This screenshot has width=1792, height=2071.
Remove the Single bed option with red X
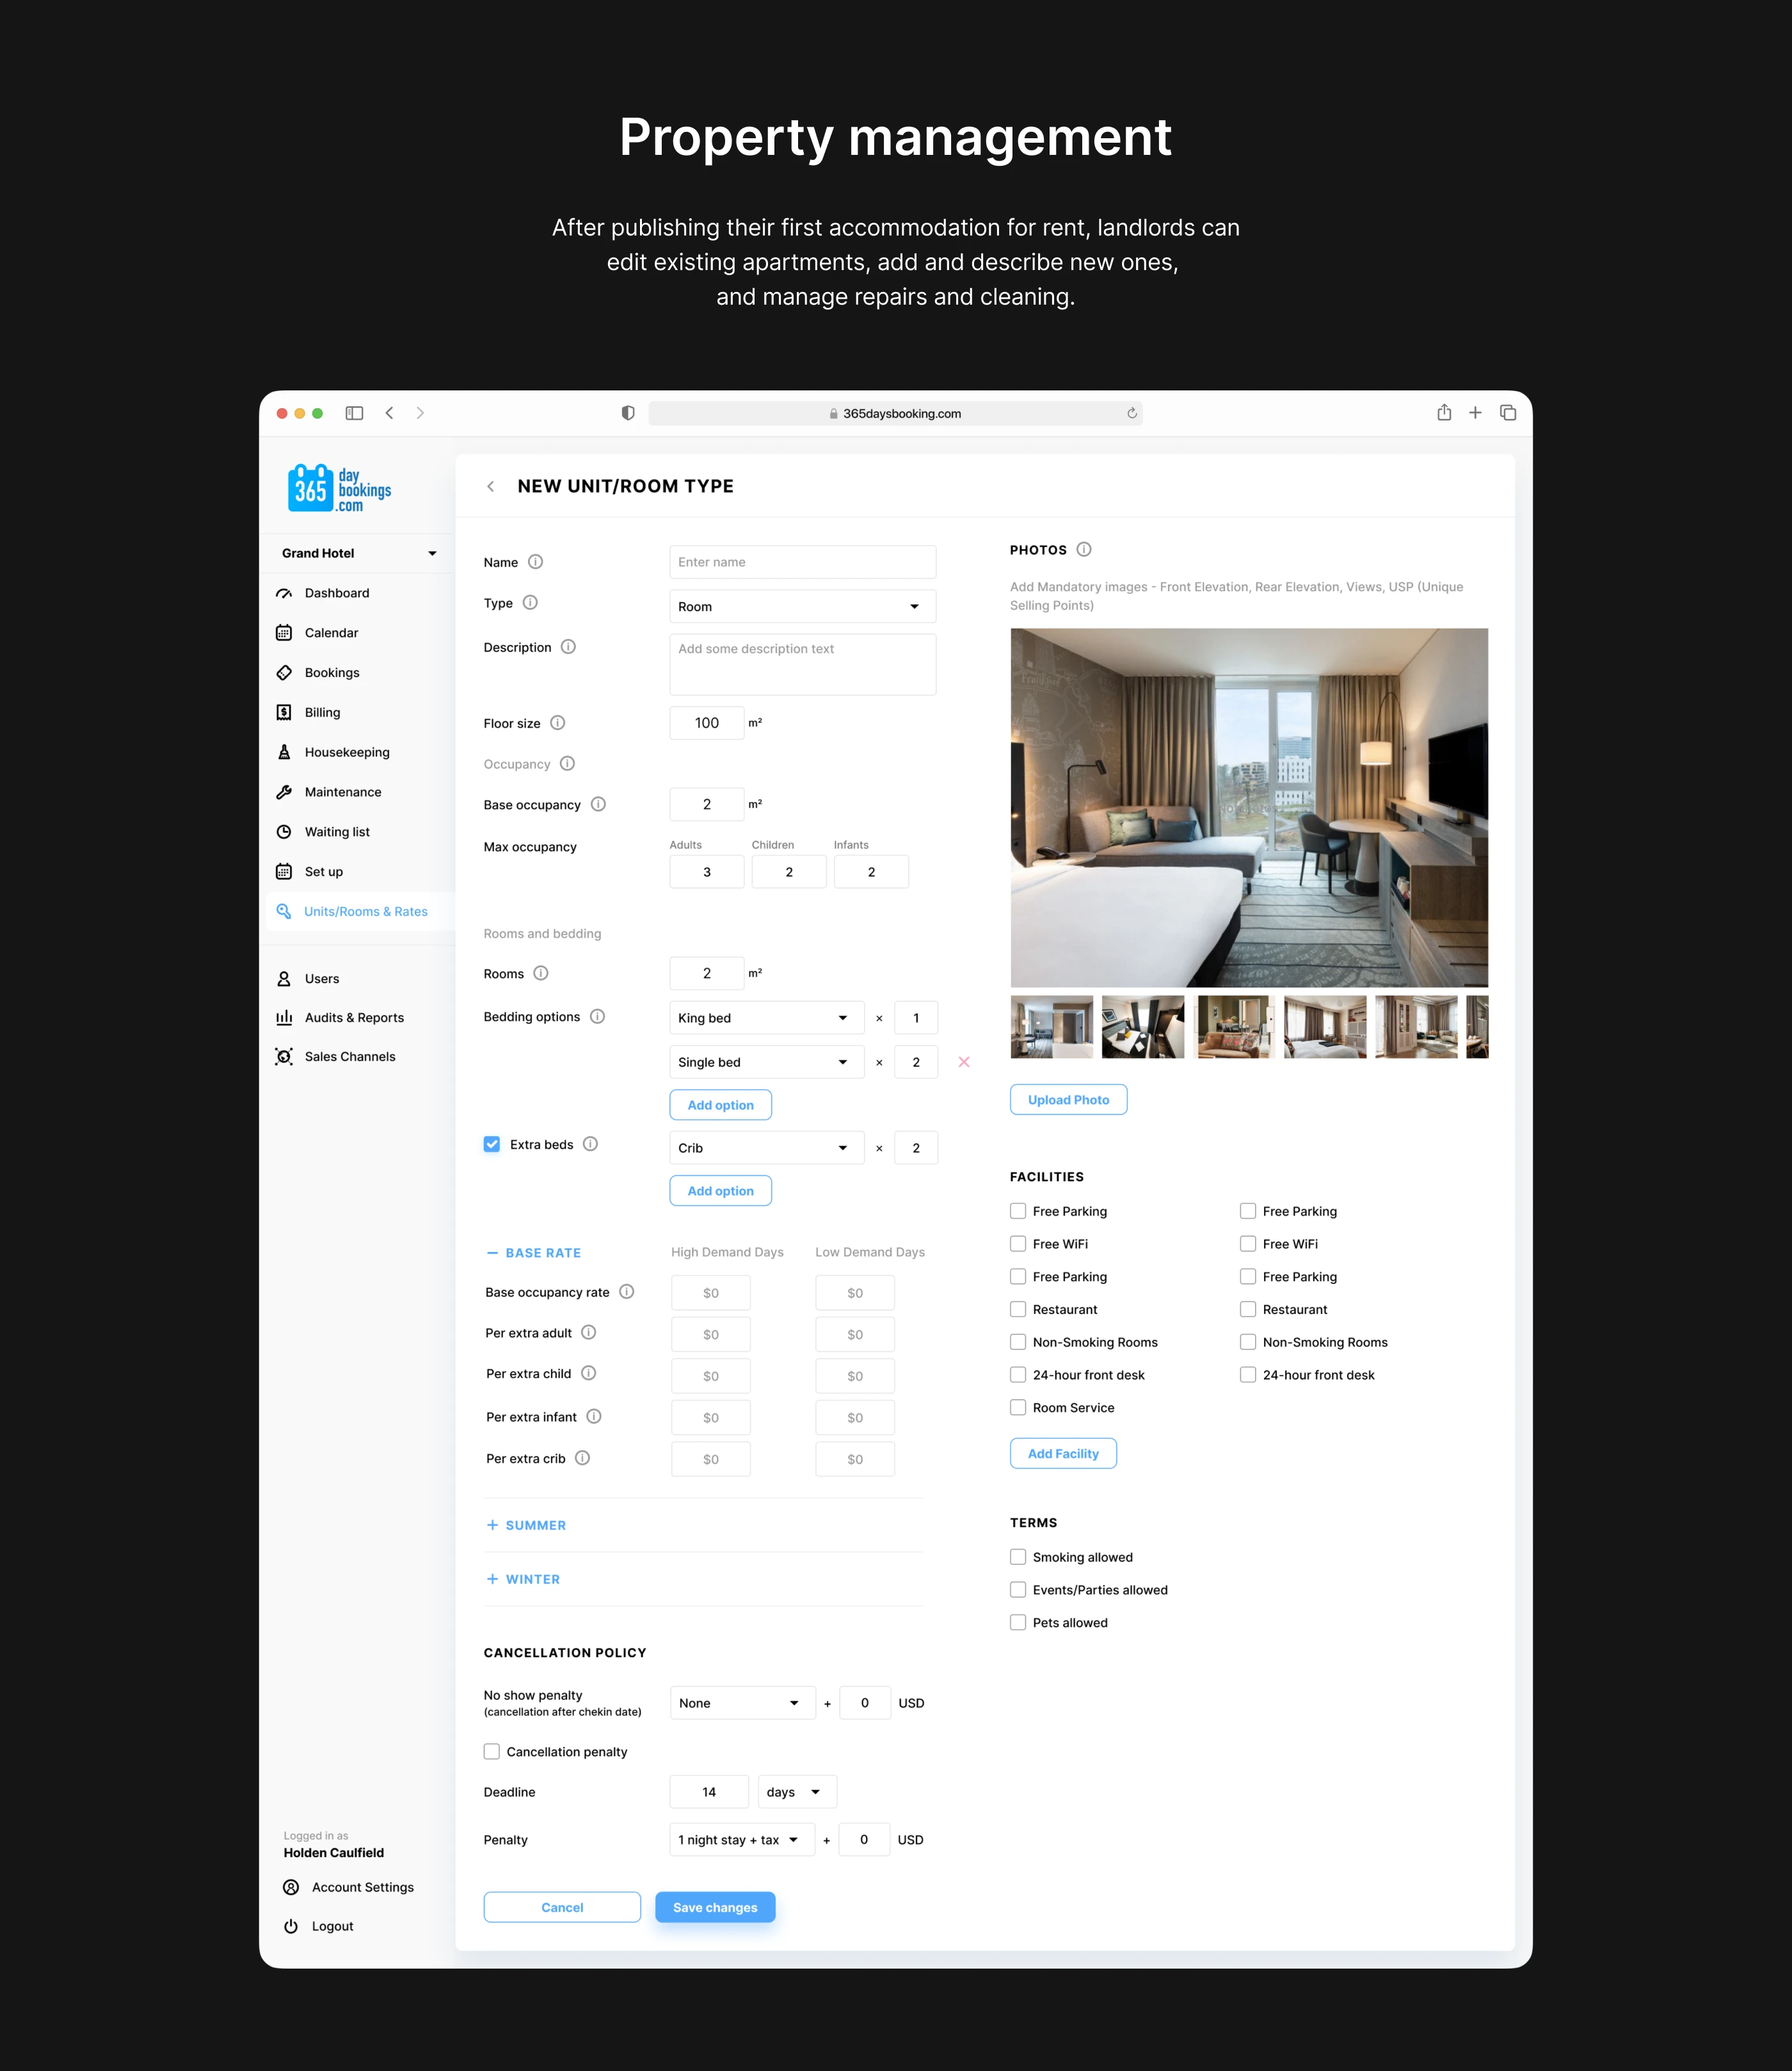pos(964,1062)
